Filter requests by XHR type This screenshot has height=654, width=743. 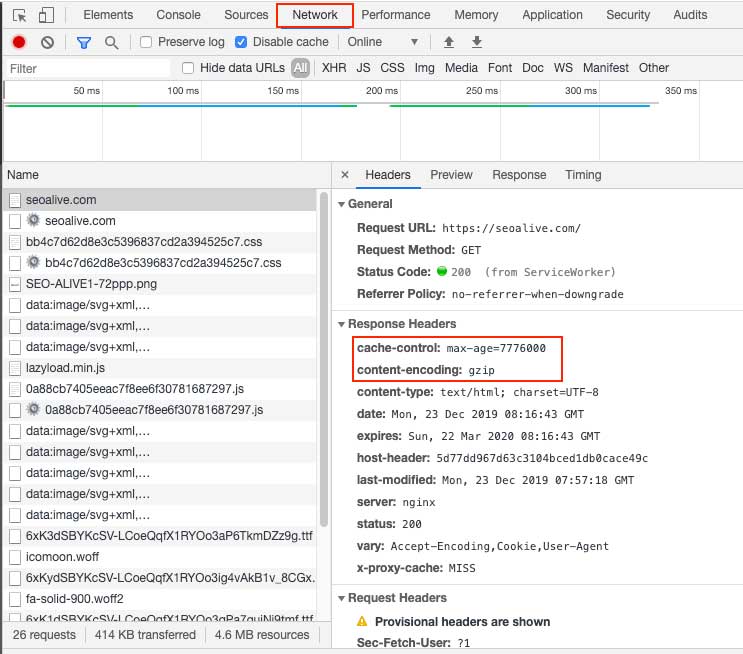click(x=334, y=68)
